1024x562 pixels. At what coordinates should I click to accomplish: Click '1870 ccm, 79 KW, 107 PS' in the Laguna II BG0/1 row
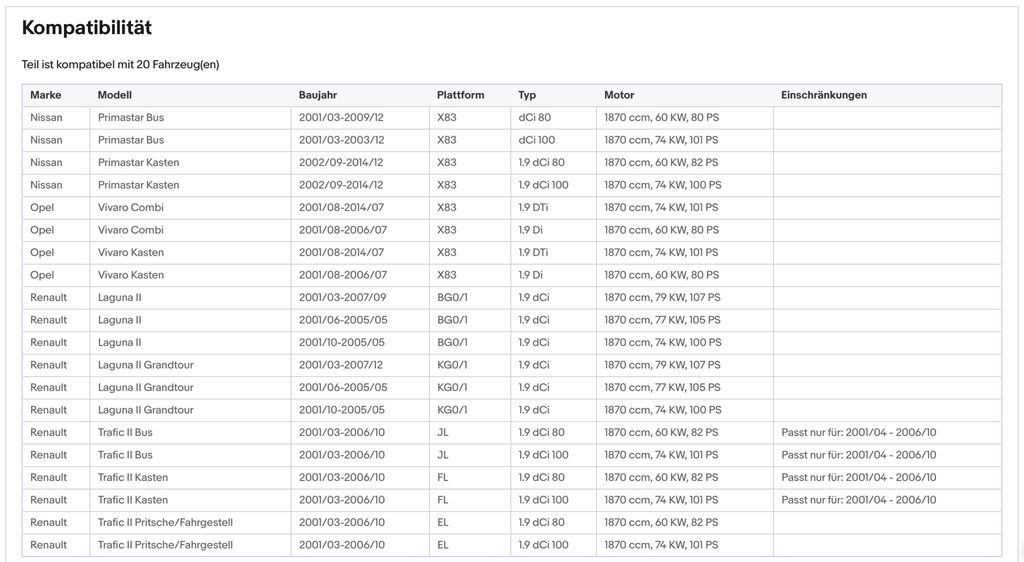point(662,298)
